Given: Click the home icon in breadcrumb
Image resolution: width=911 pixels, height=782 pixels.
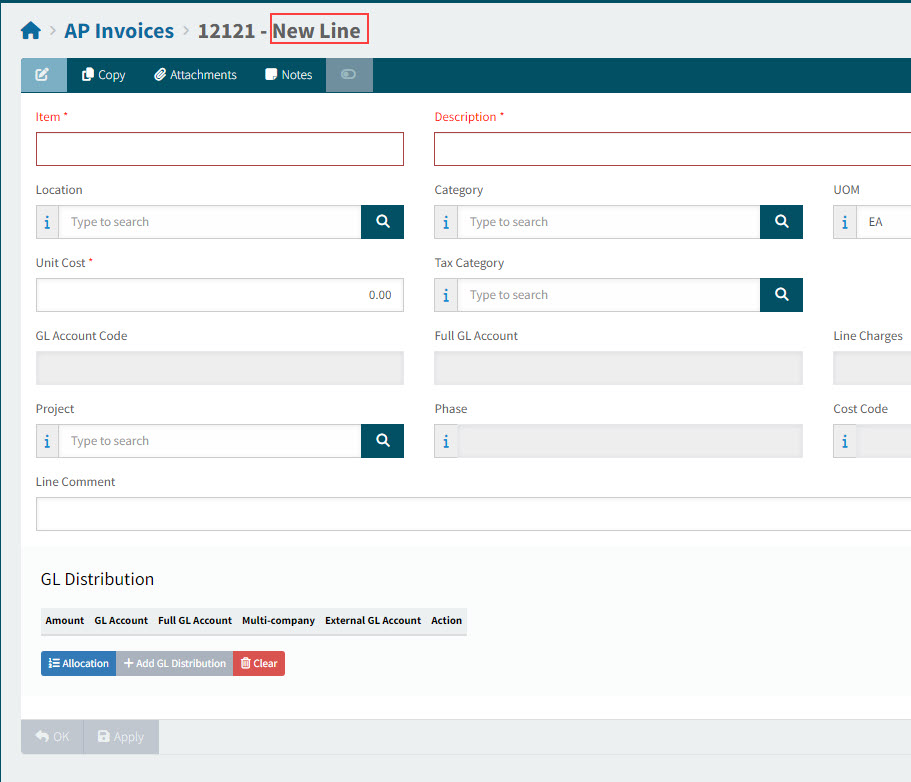Looking at the screenshot, I should click(31, 31).
